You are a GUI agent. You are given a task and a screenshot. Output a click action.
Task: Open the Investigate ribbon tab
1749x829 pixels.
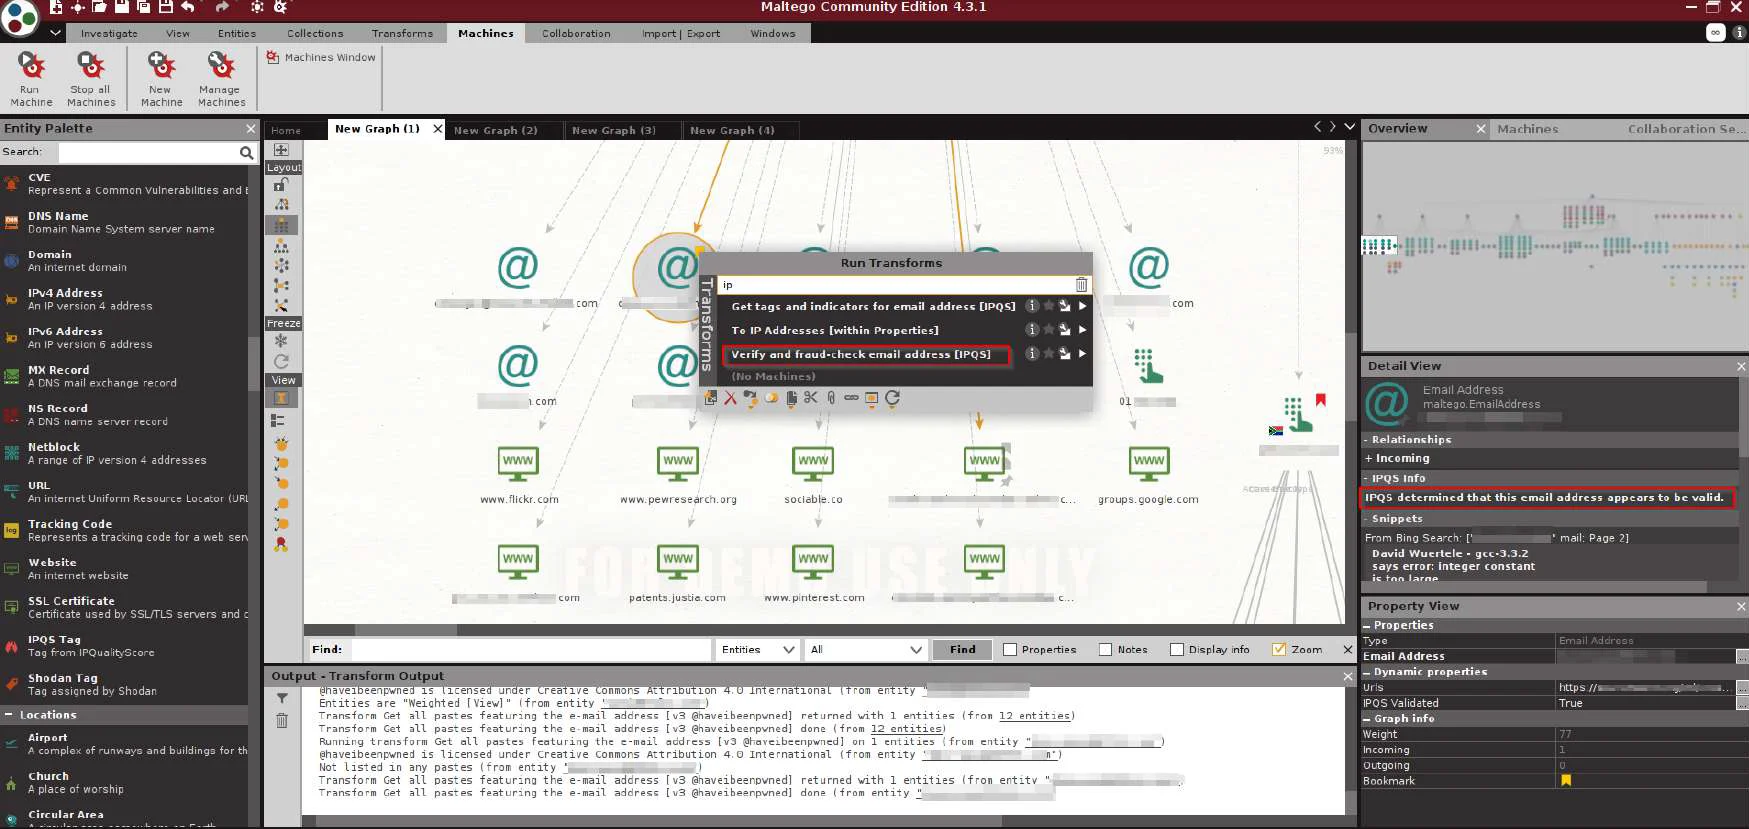[x=109, y=33]
